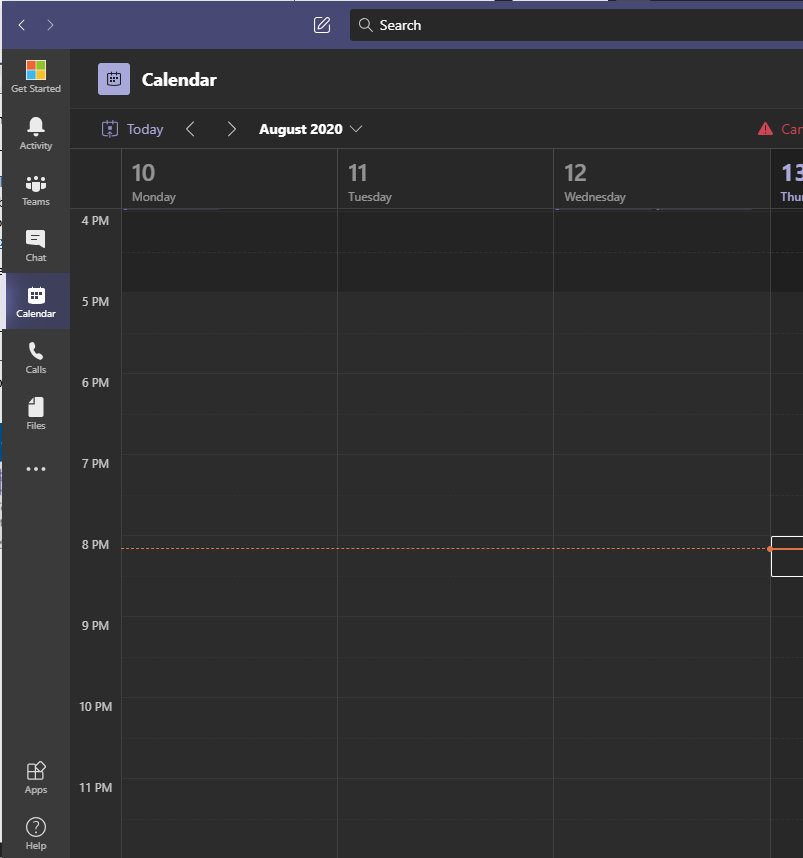
Task: Expand the August 2020 month picker
Action: tap(310, 129)
